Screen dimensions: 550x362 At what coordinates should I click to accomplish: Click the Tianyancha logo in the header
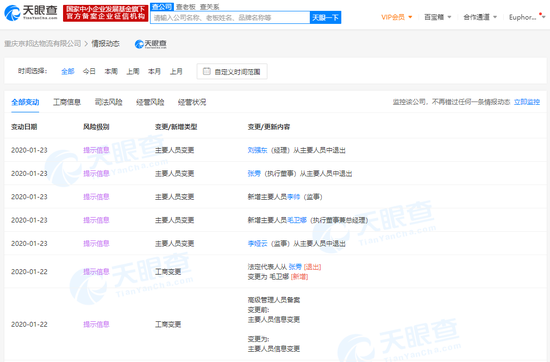coord(31,13)
